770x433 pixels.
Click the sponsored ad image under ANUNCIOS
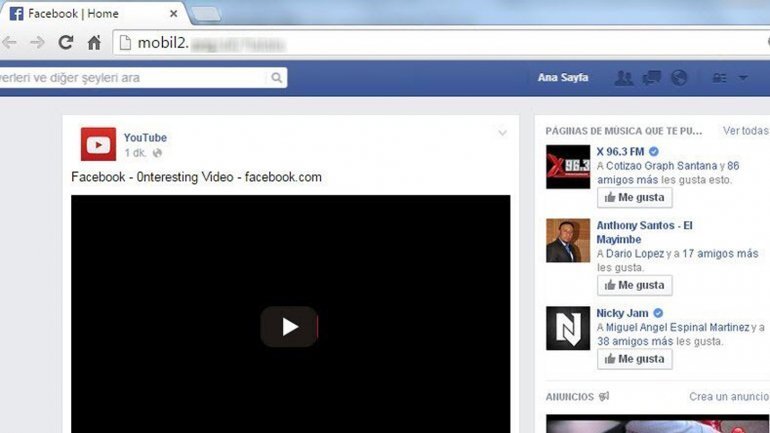(658, 424)
